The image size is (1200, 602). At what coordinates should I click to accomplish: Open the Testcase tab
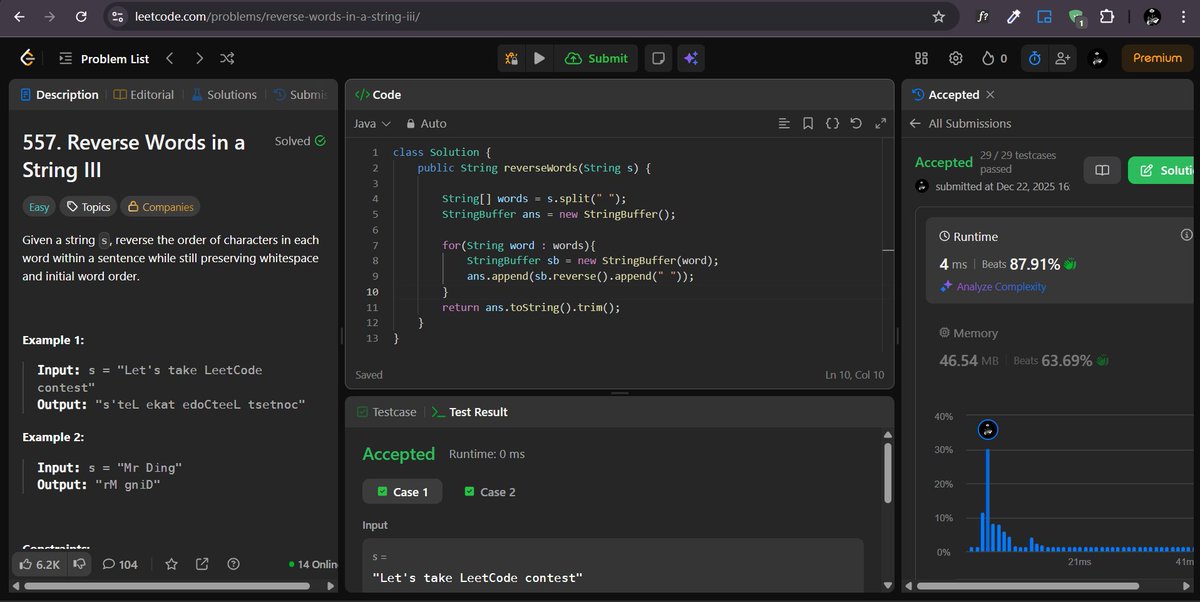coord(387,412)
